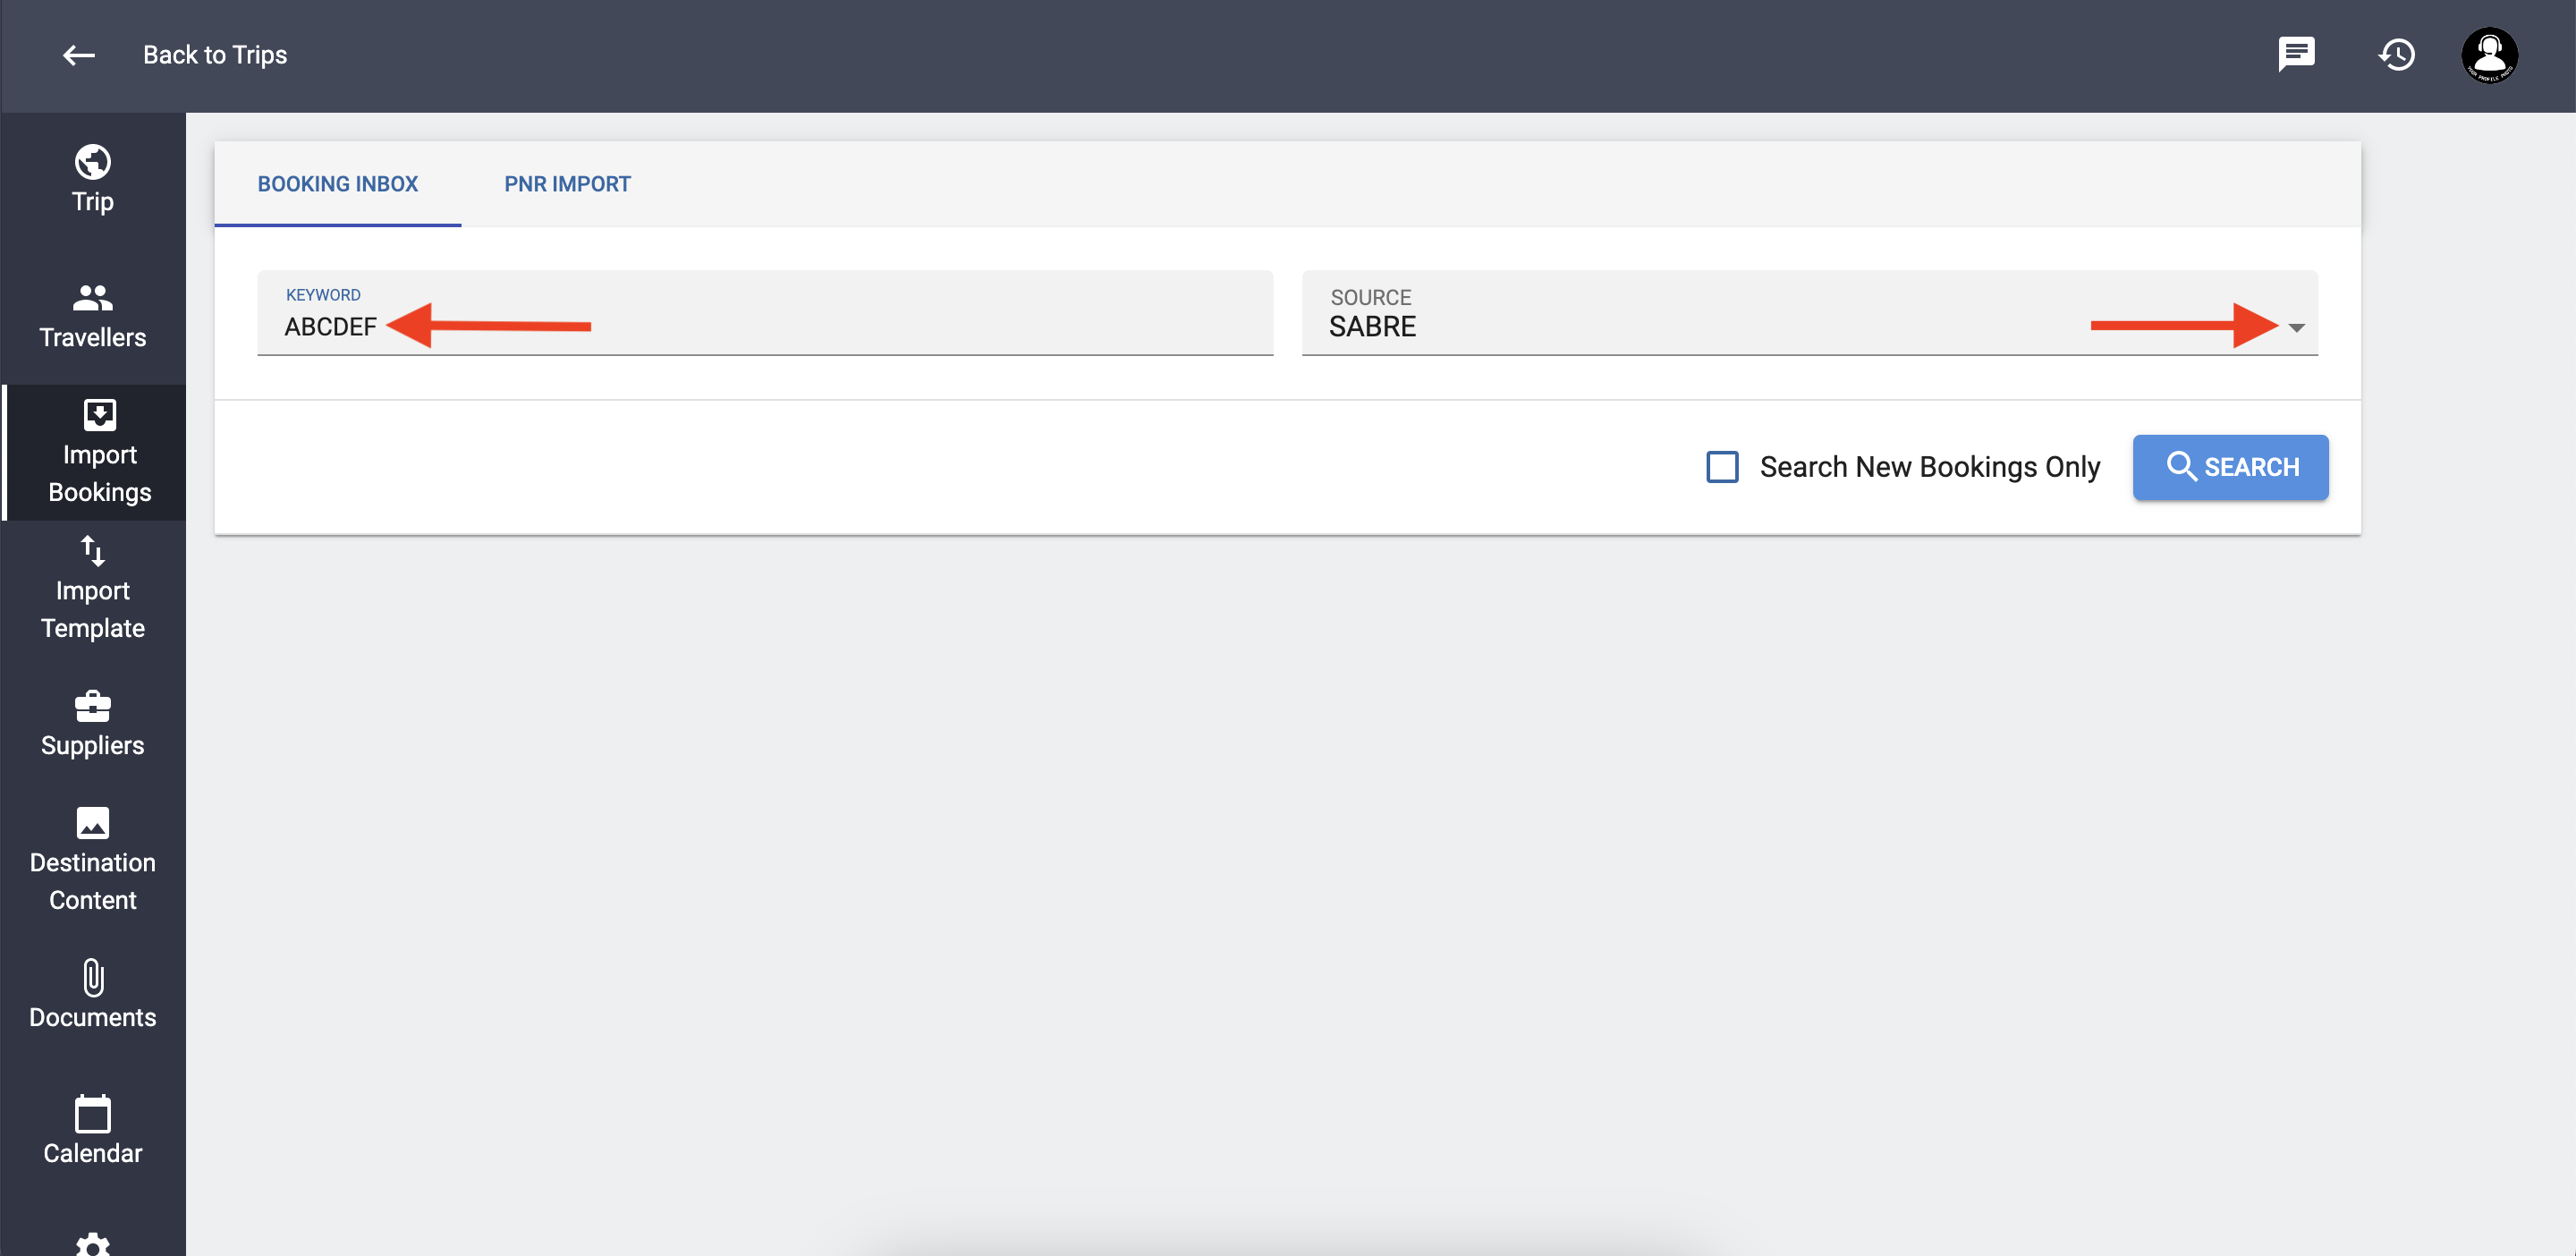Click the settings gear icon
The width and height of the screenshot is (2576, 1256).
click(93, 1244)
